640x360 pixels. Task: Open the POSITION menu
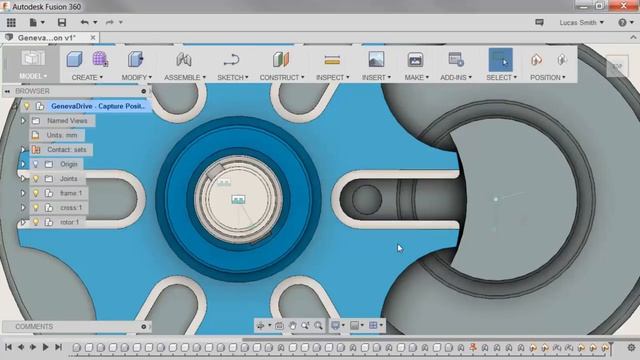[x=547, y=77]
